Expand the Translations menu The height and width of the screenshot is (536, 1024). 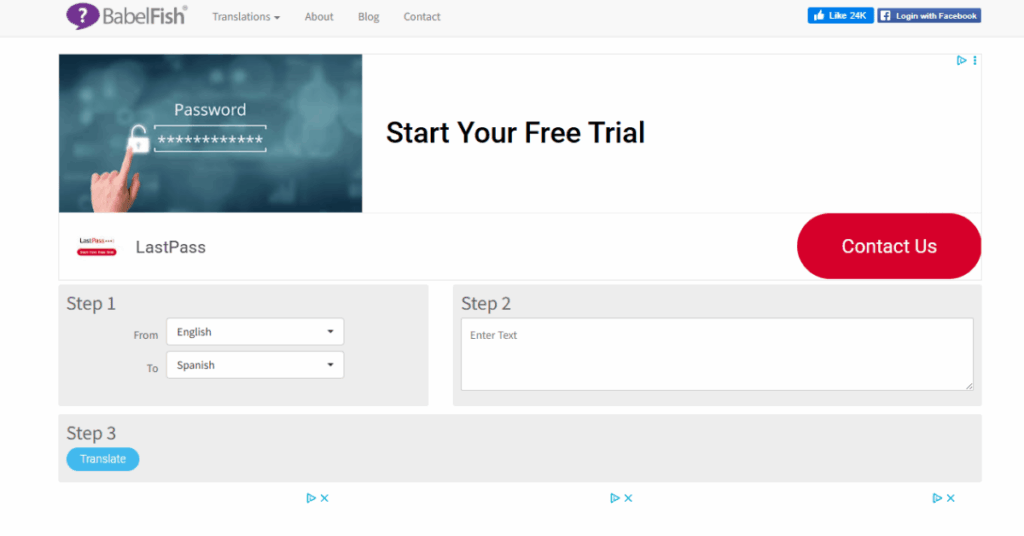pos(245,17)
